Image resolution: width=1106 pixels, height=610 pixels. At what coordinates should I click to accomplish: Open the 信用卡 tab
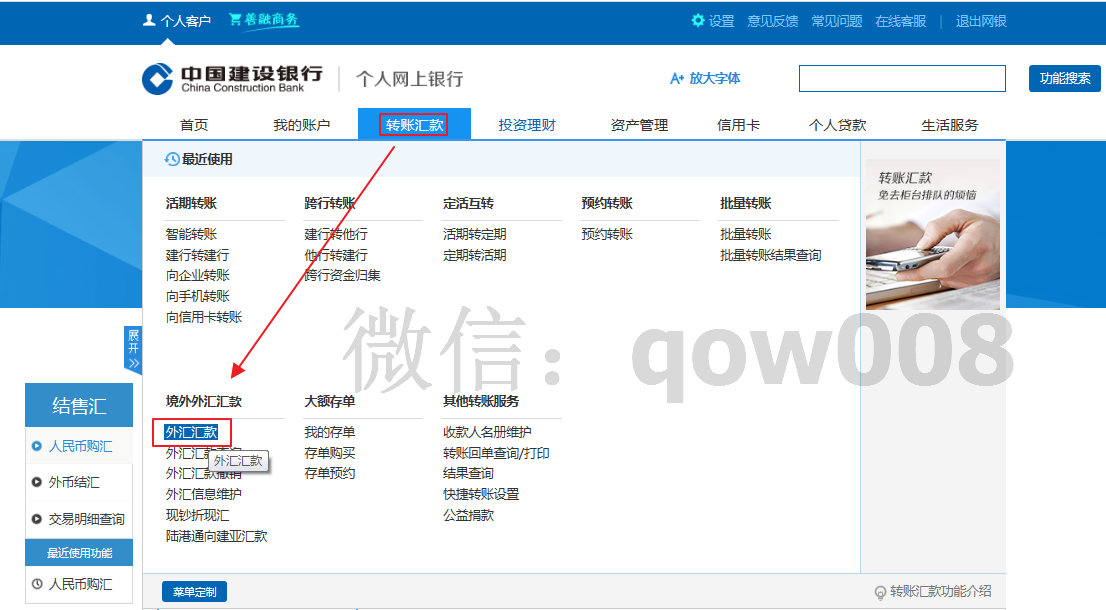coord(738,125)
